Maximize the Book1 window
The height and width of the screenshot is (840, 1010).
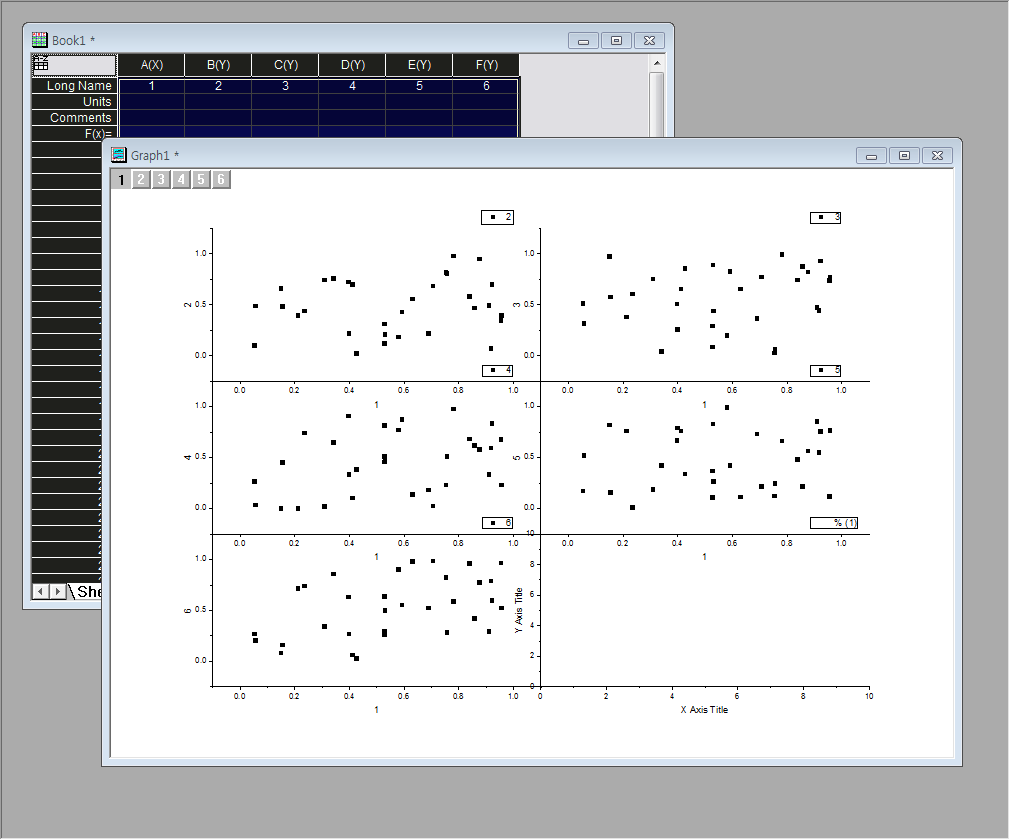coord(616,41)
